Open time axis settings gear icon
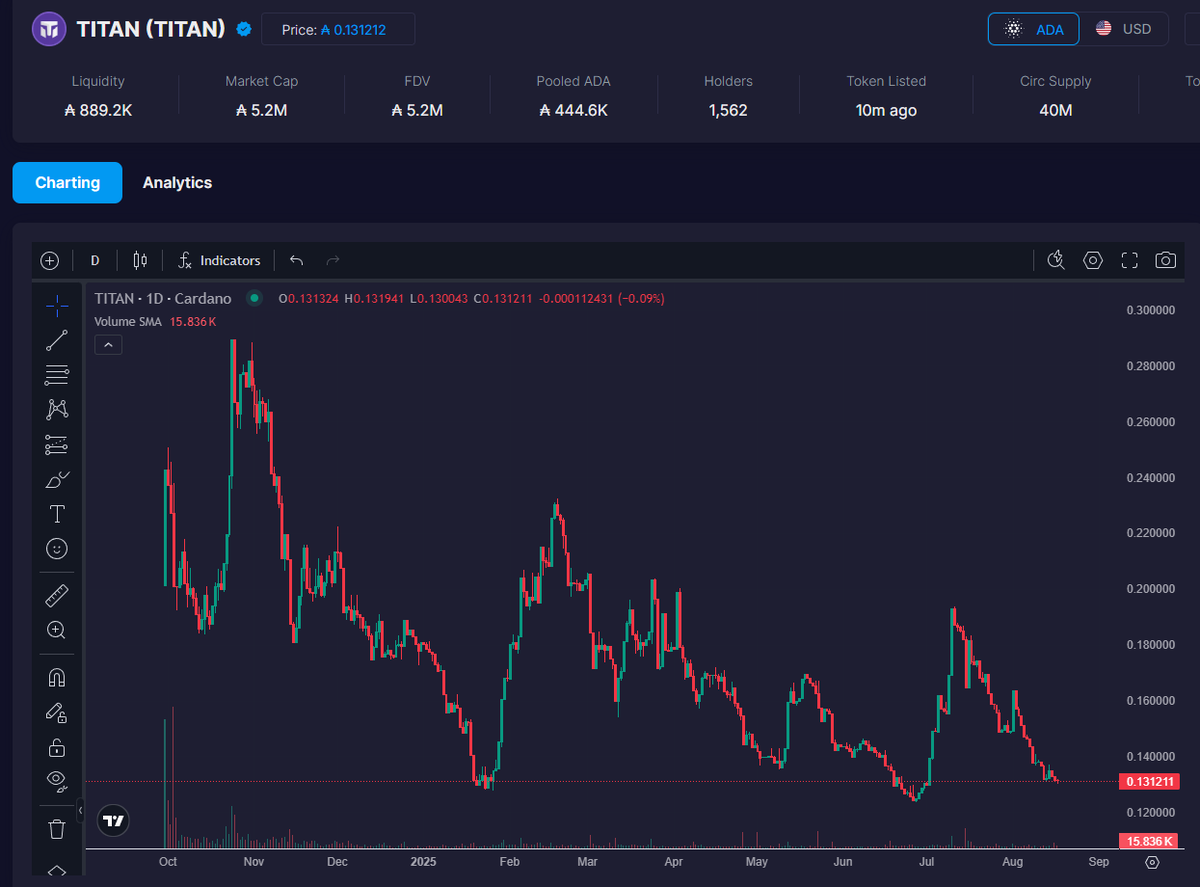Image resolution: width=1200 pixels, height=887 pixels. (x=1152, y=862)
